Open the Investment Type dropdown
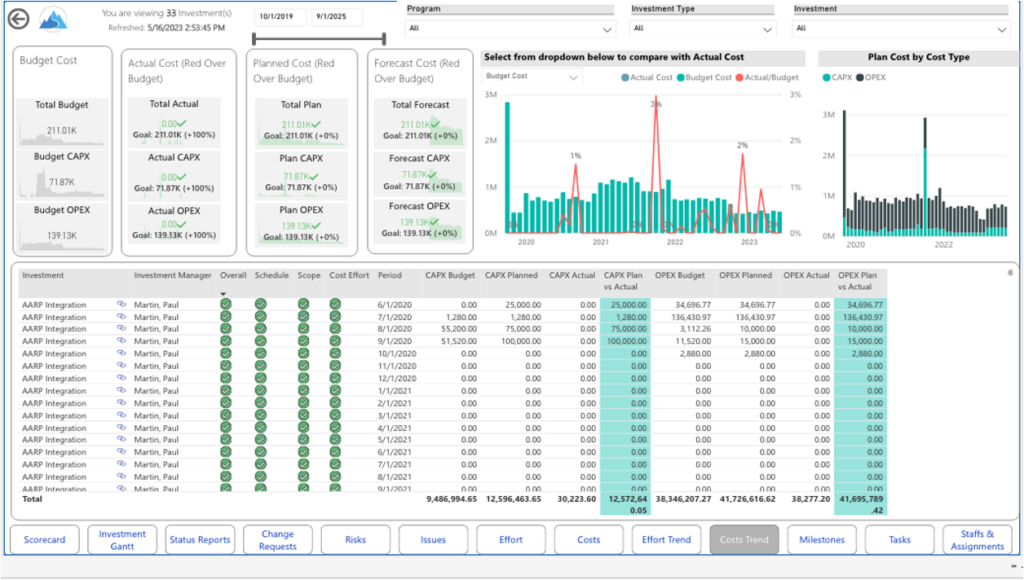1024x580 pixels. [702, 29]
